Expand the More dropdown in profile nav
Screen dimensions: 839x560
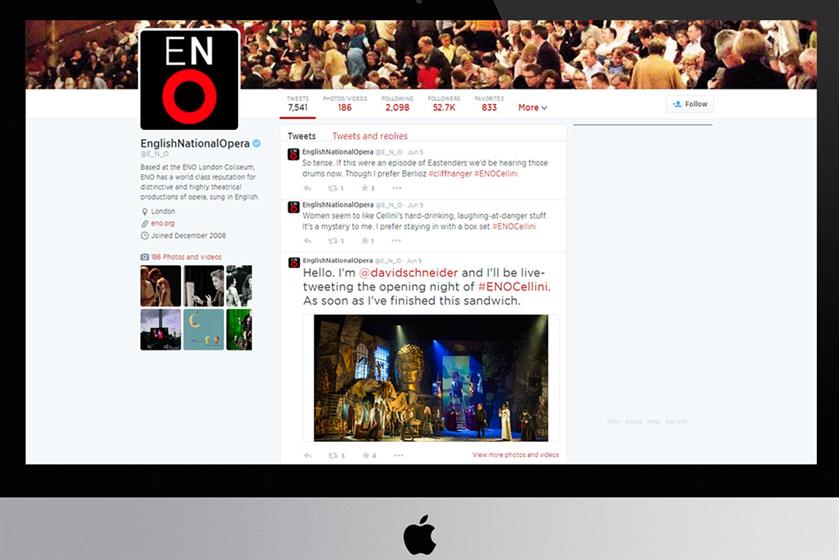tap(532, 108)
